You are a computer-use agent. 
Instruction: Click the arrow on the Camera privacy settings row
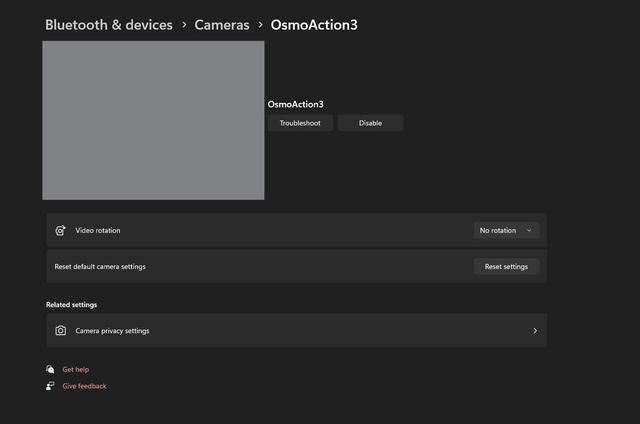pyautogui.click(x=535, y=331)
